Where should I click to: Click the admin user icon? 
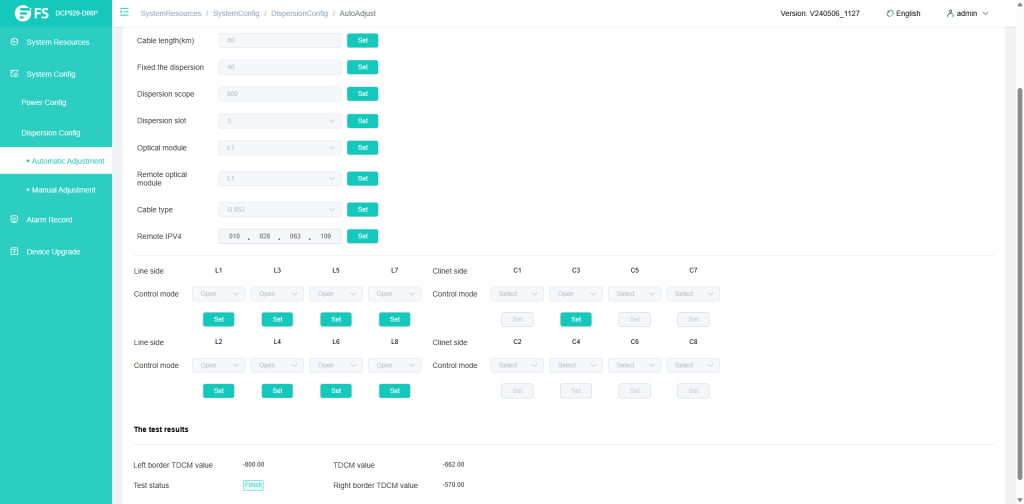point(949,13)
